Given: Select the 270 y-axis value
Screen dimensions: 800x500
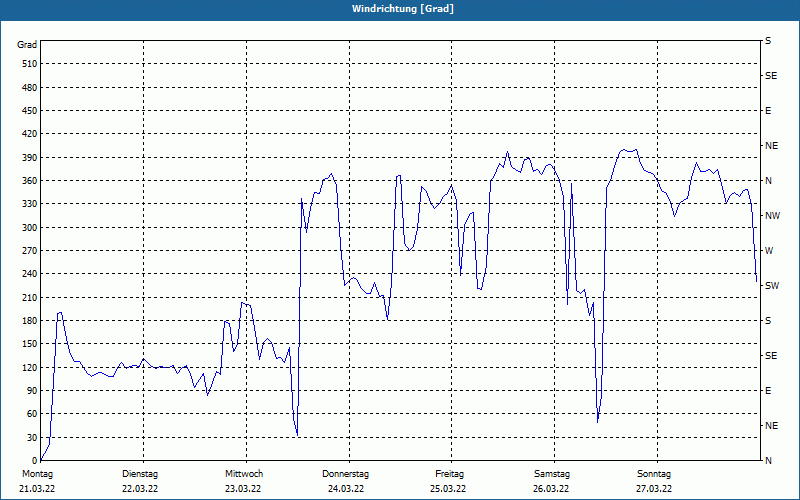Looking at the screenshot, I should (x=29, y=251).
